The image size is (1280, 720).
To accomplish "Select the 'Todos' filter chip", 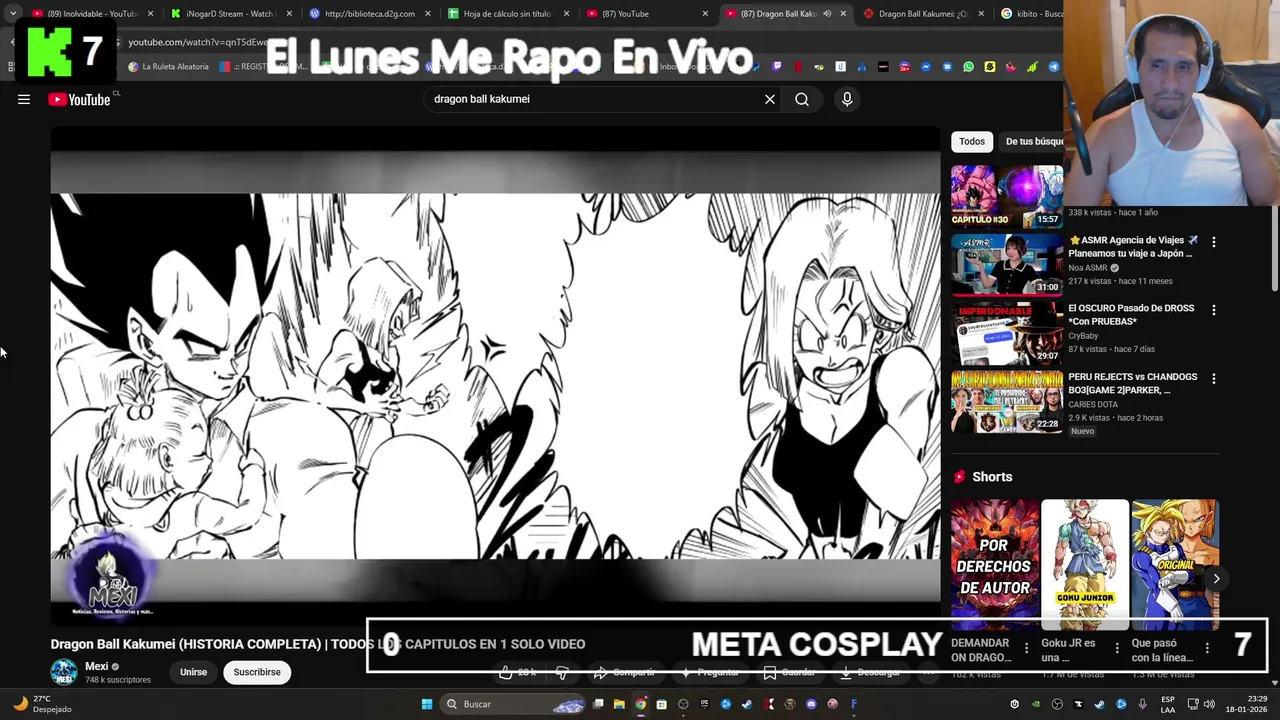I will pos(972,141).
